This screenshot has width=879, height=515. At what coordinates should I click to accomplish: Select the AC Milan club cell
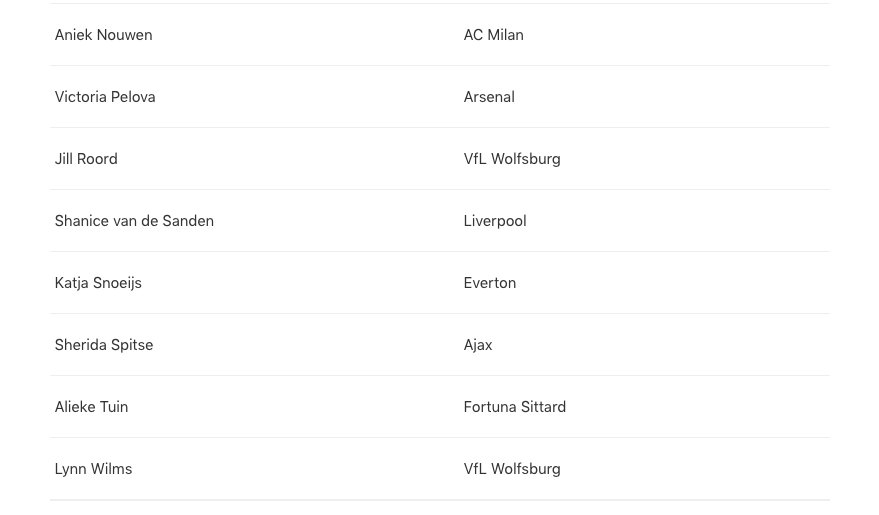point(493,35)
